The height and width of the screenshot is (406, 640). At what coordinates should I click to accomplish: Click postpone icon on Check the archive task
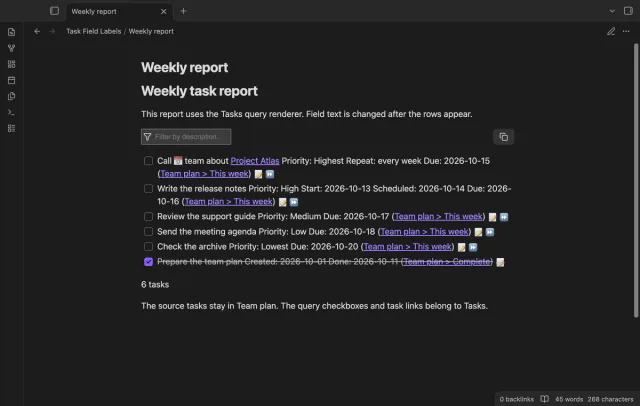pos(473,247)
